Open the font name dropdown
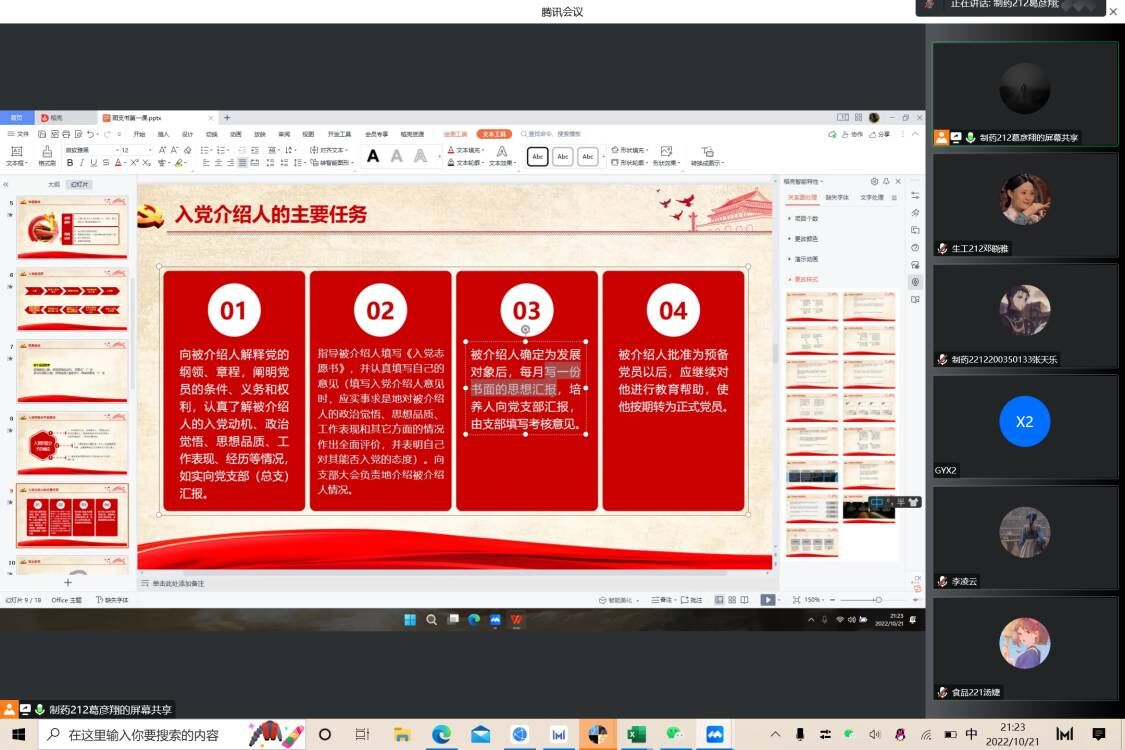This screenshot has height=750, width=1125. coord(91,150)
